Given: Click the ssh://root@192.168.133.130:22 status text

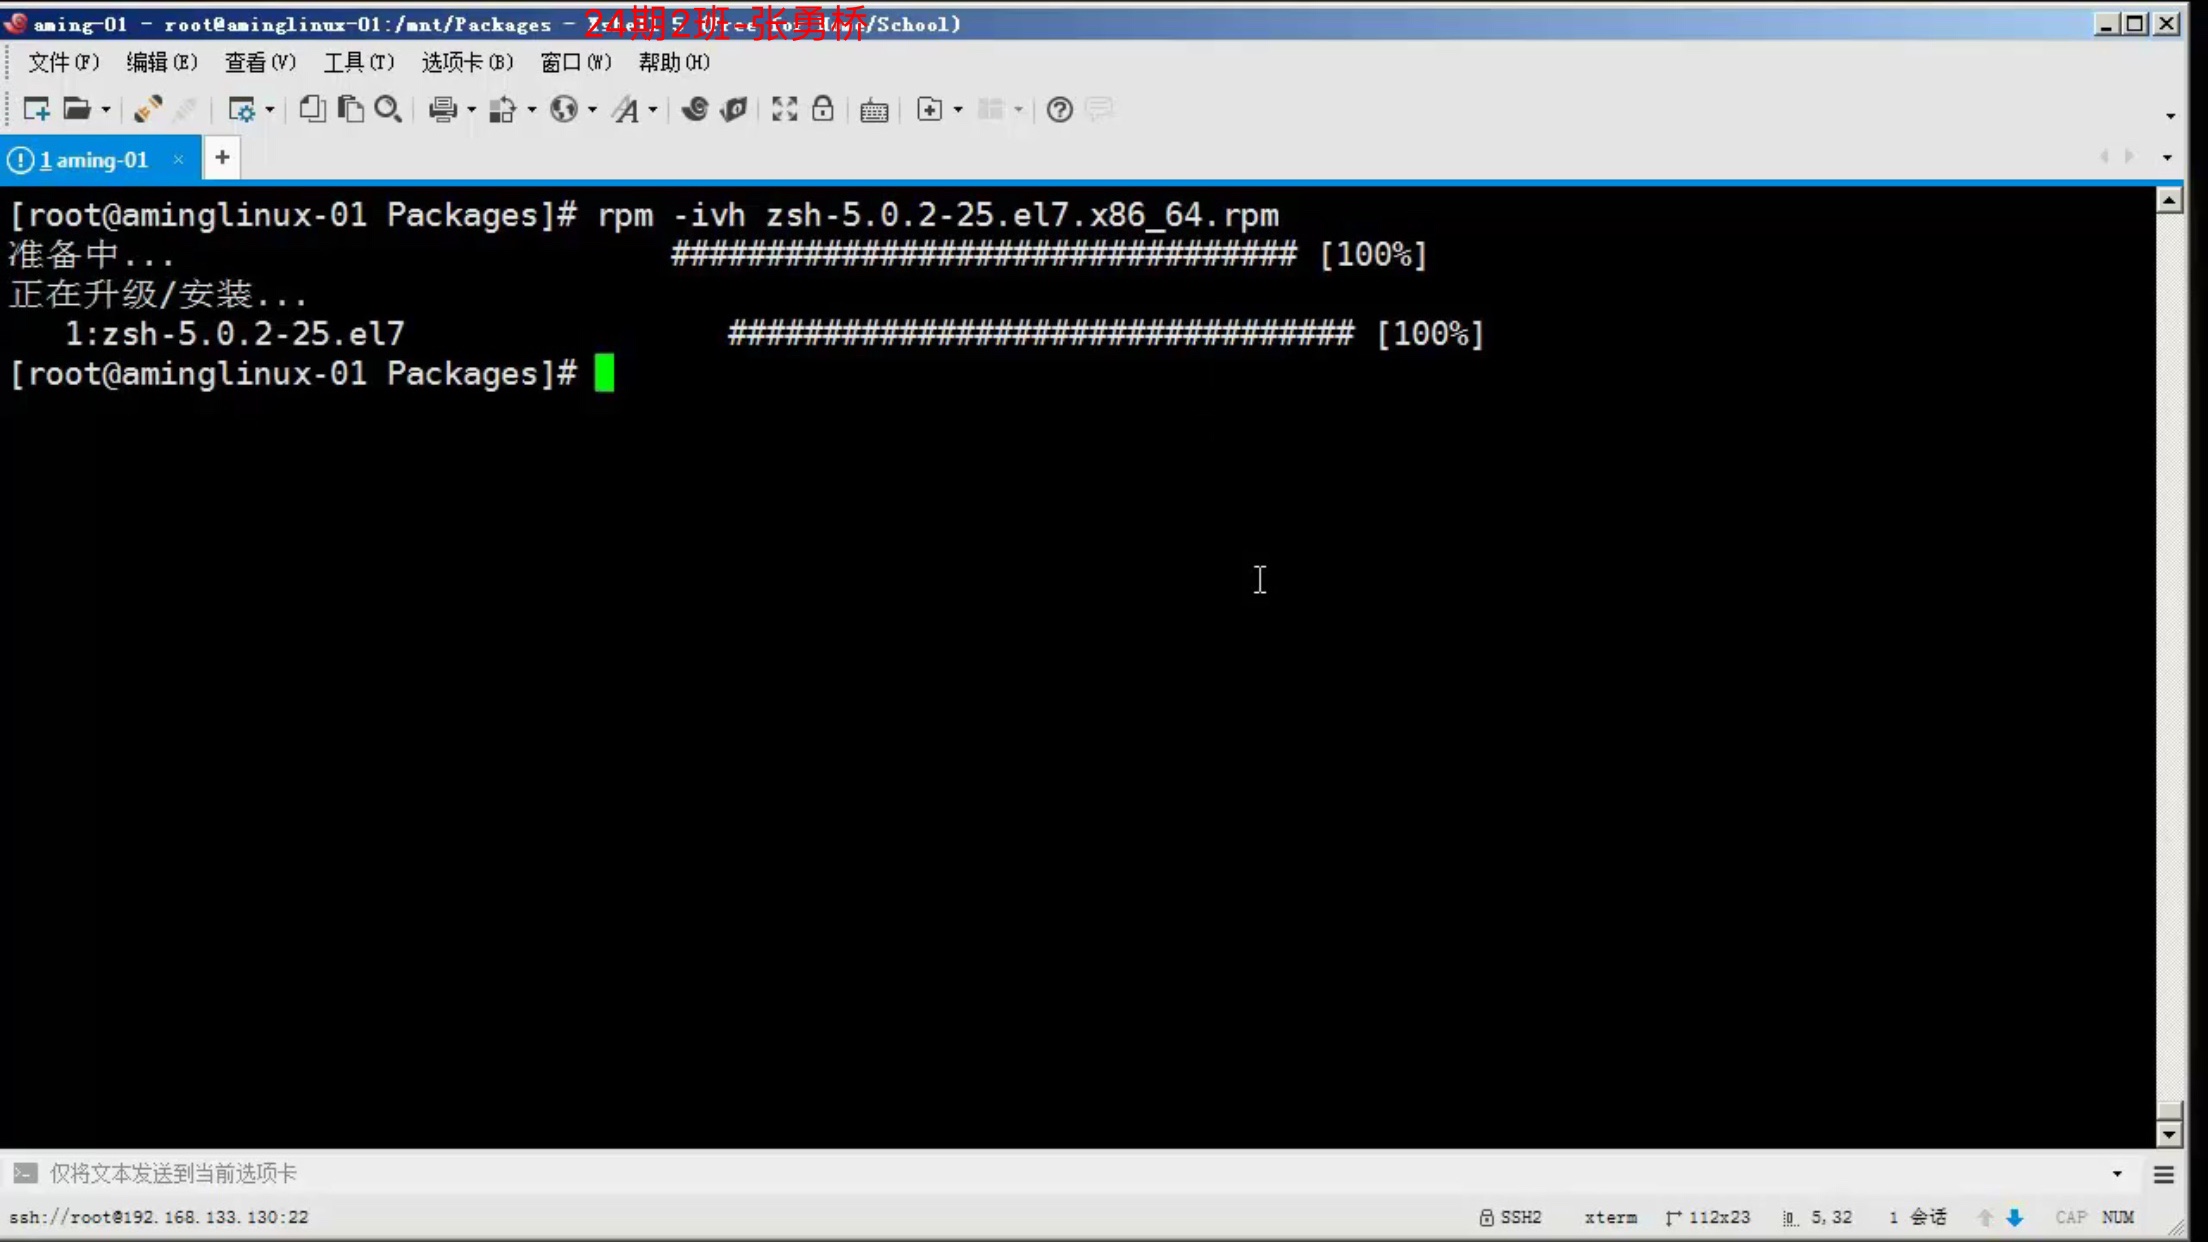Looking at the screenshot, I should (x=159, y=1217).
